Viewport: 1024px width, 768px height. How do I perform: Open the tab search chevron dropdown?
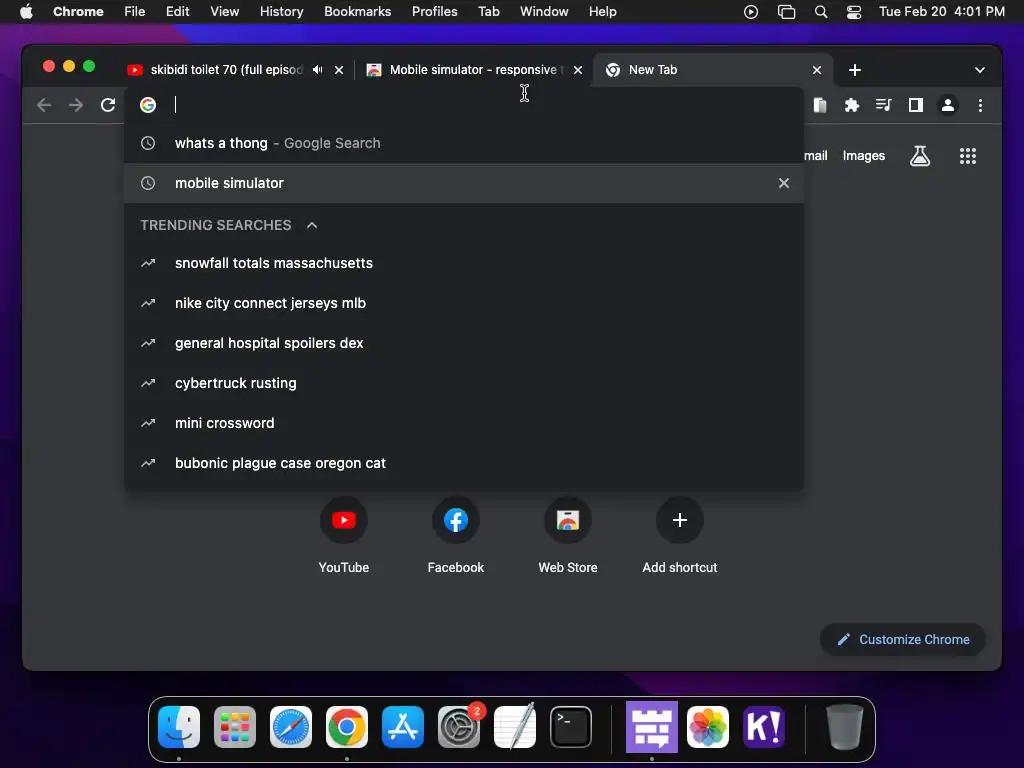pos(980,70)
